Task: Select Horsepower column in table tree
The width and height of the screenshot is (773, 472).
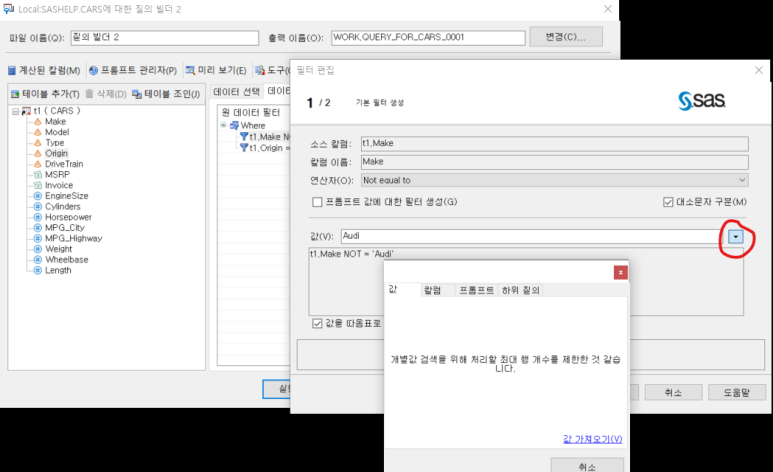Action: (x=68, y=217)
